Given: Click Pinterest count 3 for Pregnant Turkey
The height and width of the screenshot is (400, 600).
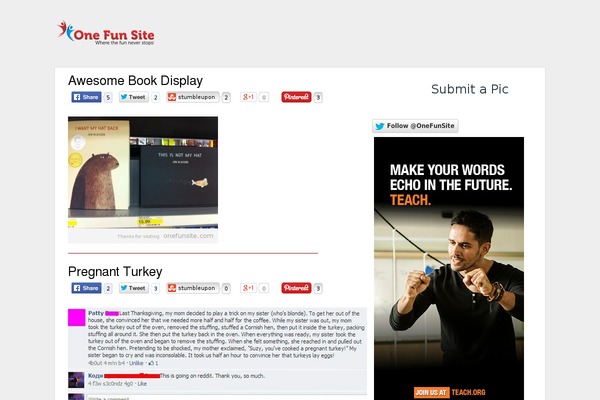Looking at the screenshot, I should [318, 289].
